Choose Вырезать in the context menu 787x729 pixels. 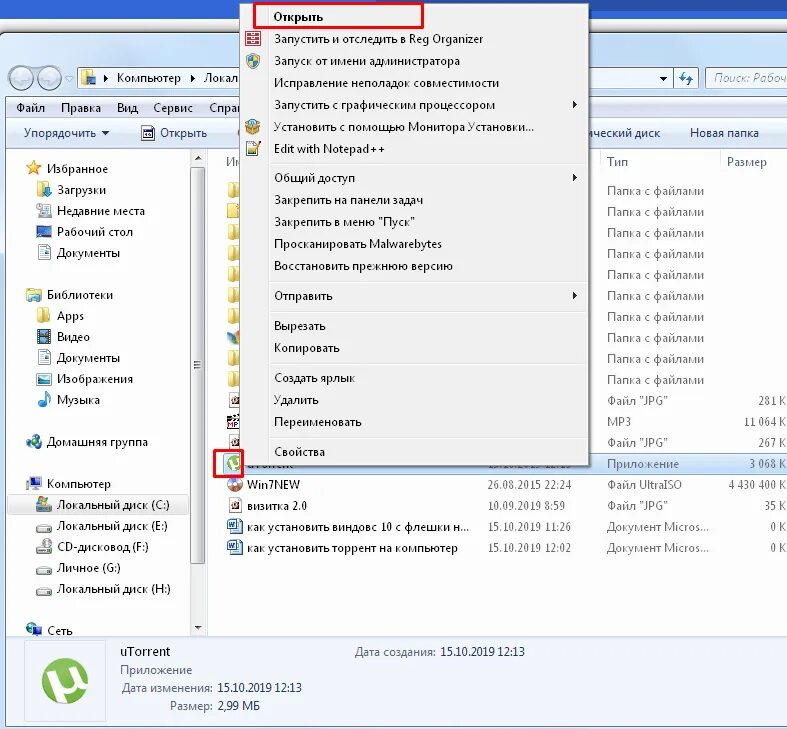[x=300, y=325]
